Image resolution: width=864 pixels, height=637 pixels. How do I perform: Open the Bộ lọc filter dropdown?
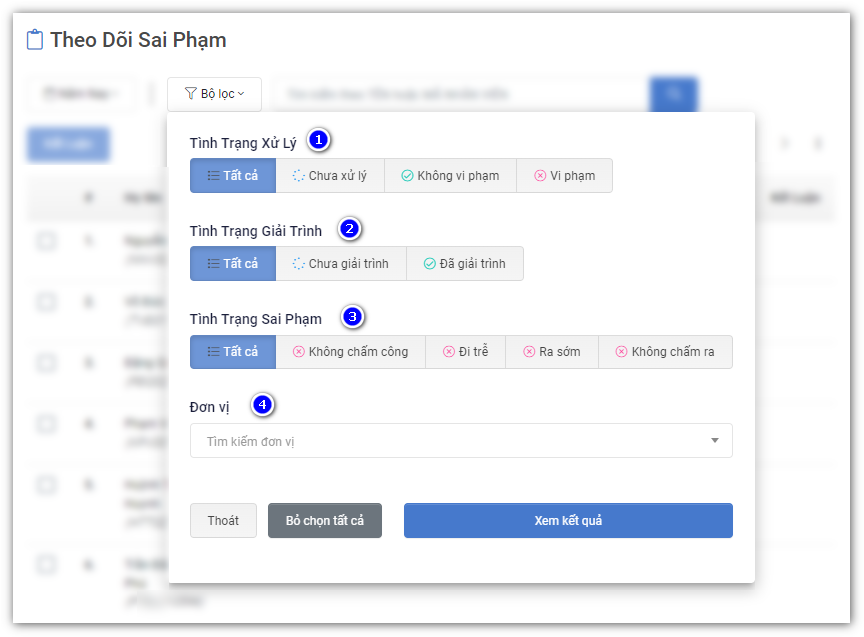214,94
